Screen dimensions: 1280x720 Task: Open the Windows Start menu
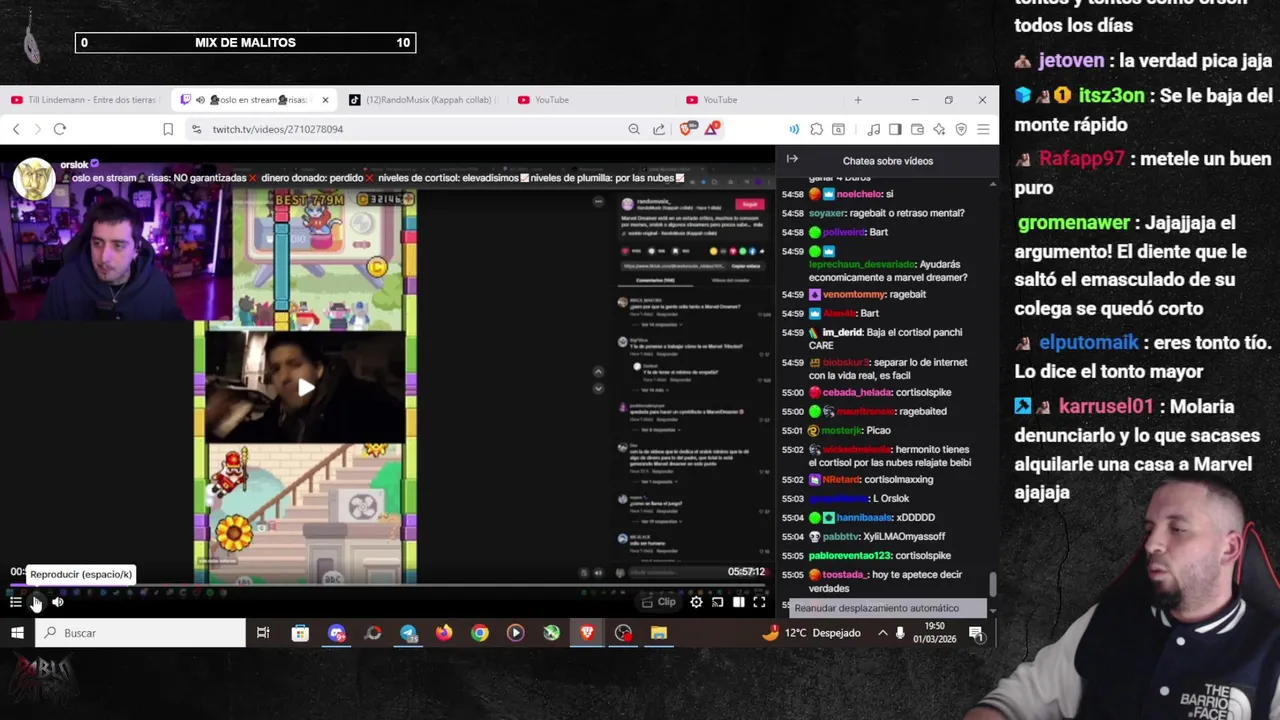coord(17,633)
